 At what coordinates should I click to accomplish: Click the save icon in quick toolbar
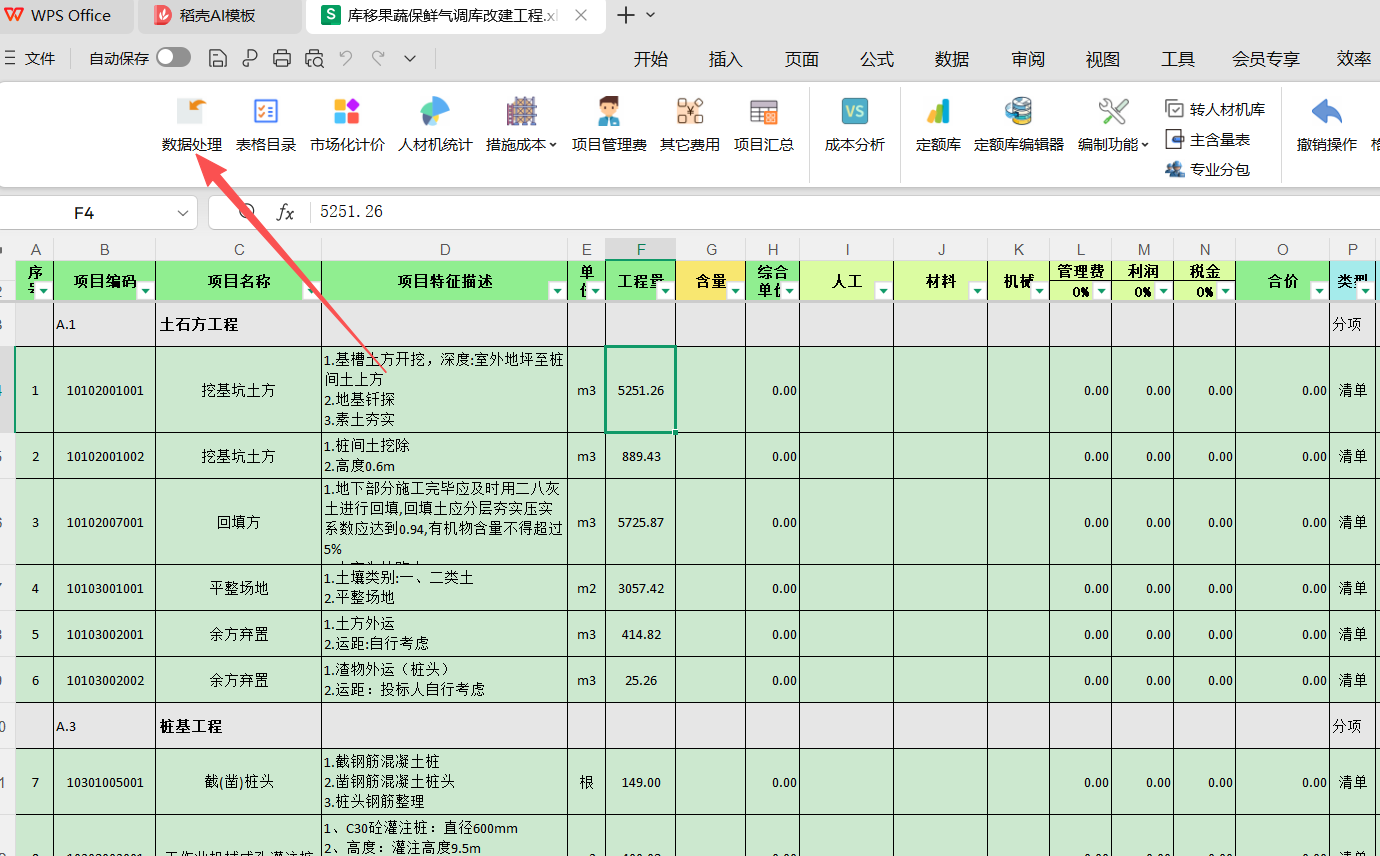(217, 59)
